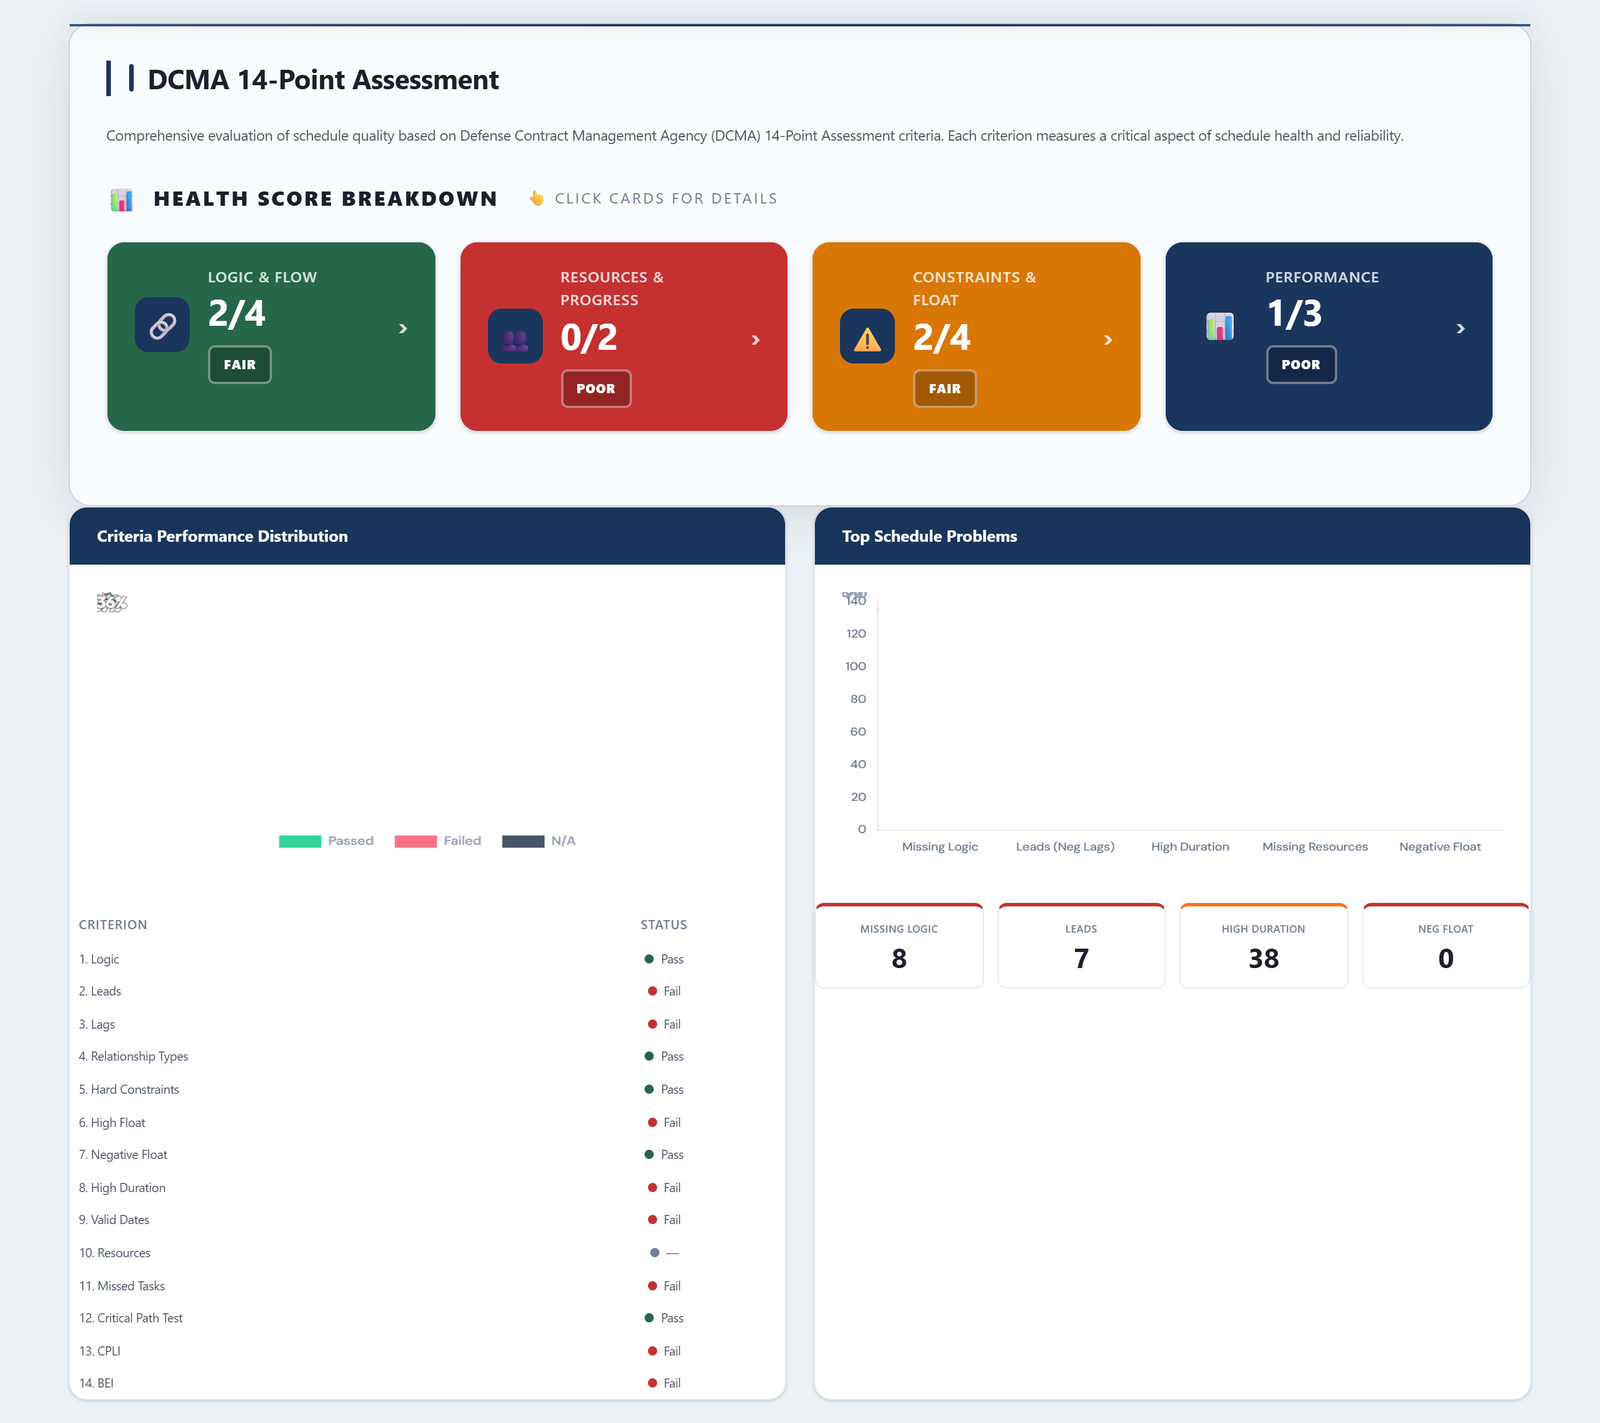Open the Missing Logic problem card showing 8
Image resolution: width=1600 pixels, height=1423 pixels.
coord(899,945)
